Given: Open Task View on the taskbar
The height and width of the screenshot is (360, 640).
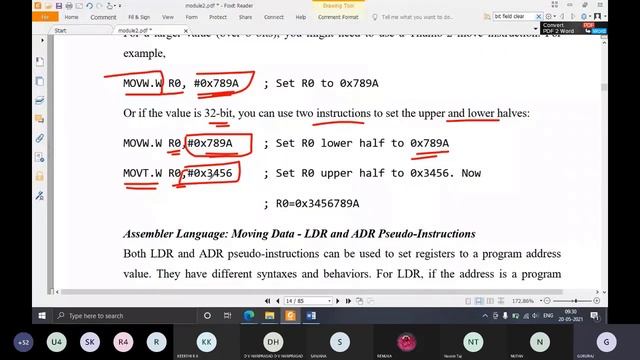Looking at the screenshot, I should [x=227, y=316].
